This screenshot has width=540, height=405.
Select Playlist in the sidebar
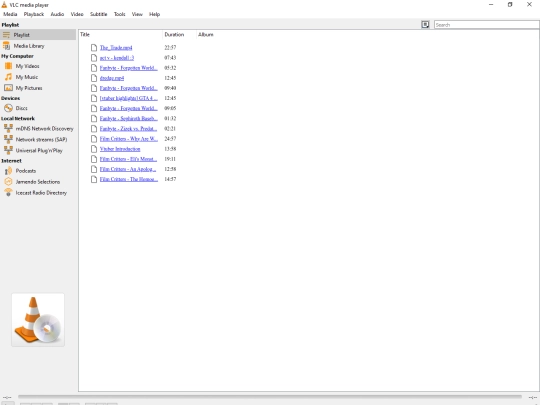[x=38, y=35]
